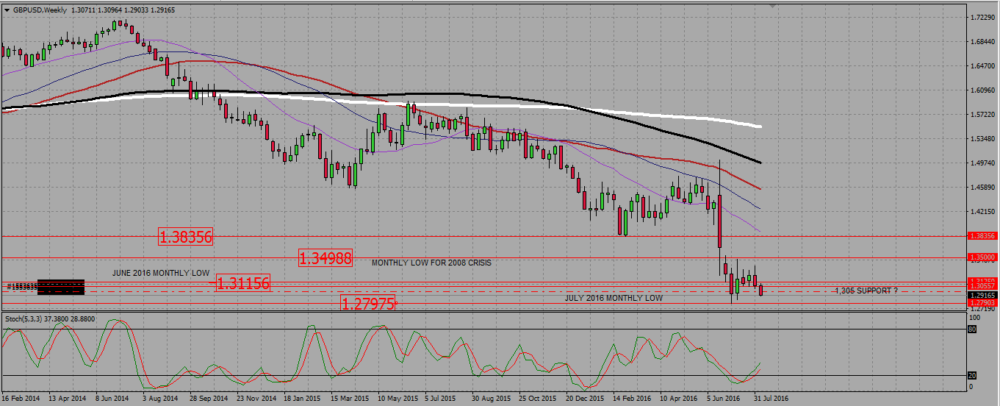Select the large boxed 1.27975 text label
Viewport: 1000px width, 406px height.
(368, 303)
